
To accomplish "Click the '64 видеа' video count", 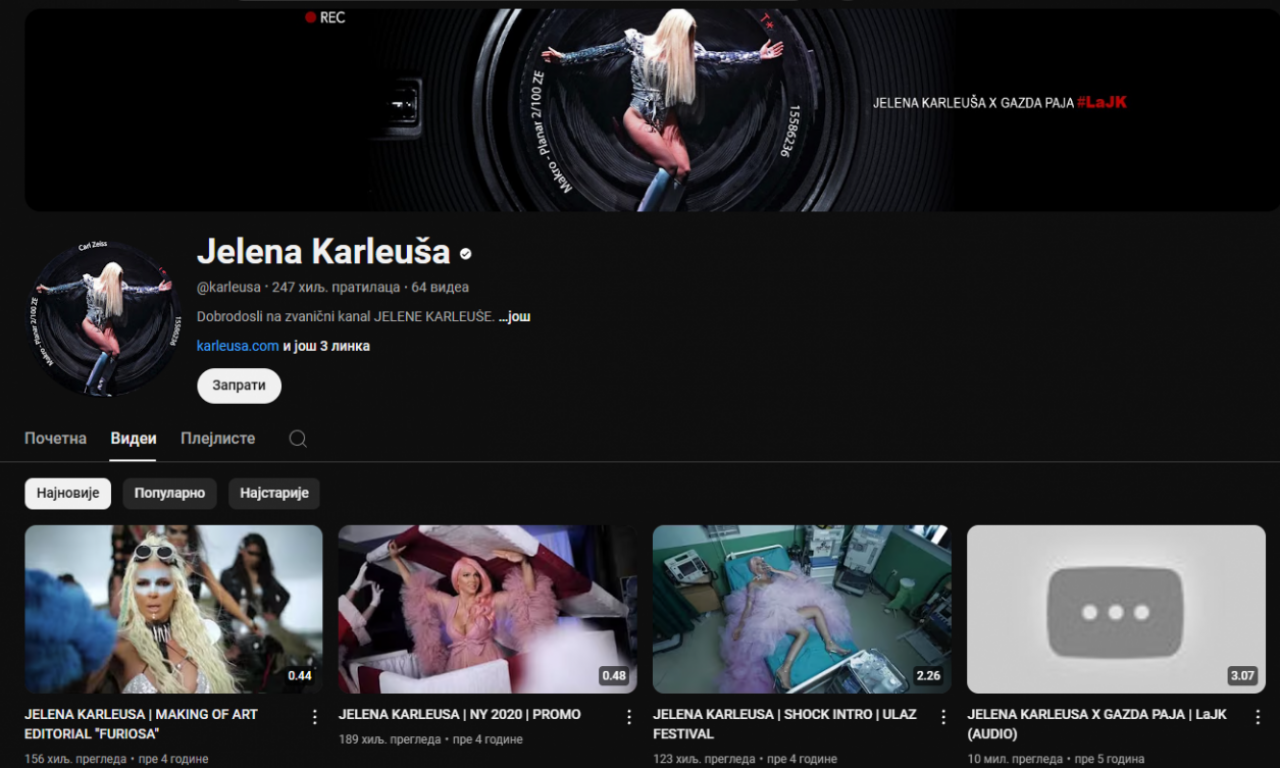I will point(440,287).
